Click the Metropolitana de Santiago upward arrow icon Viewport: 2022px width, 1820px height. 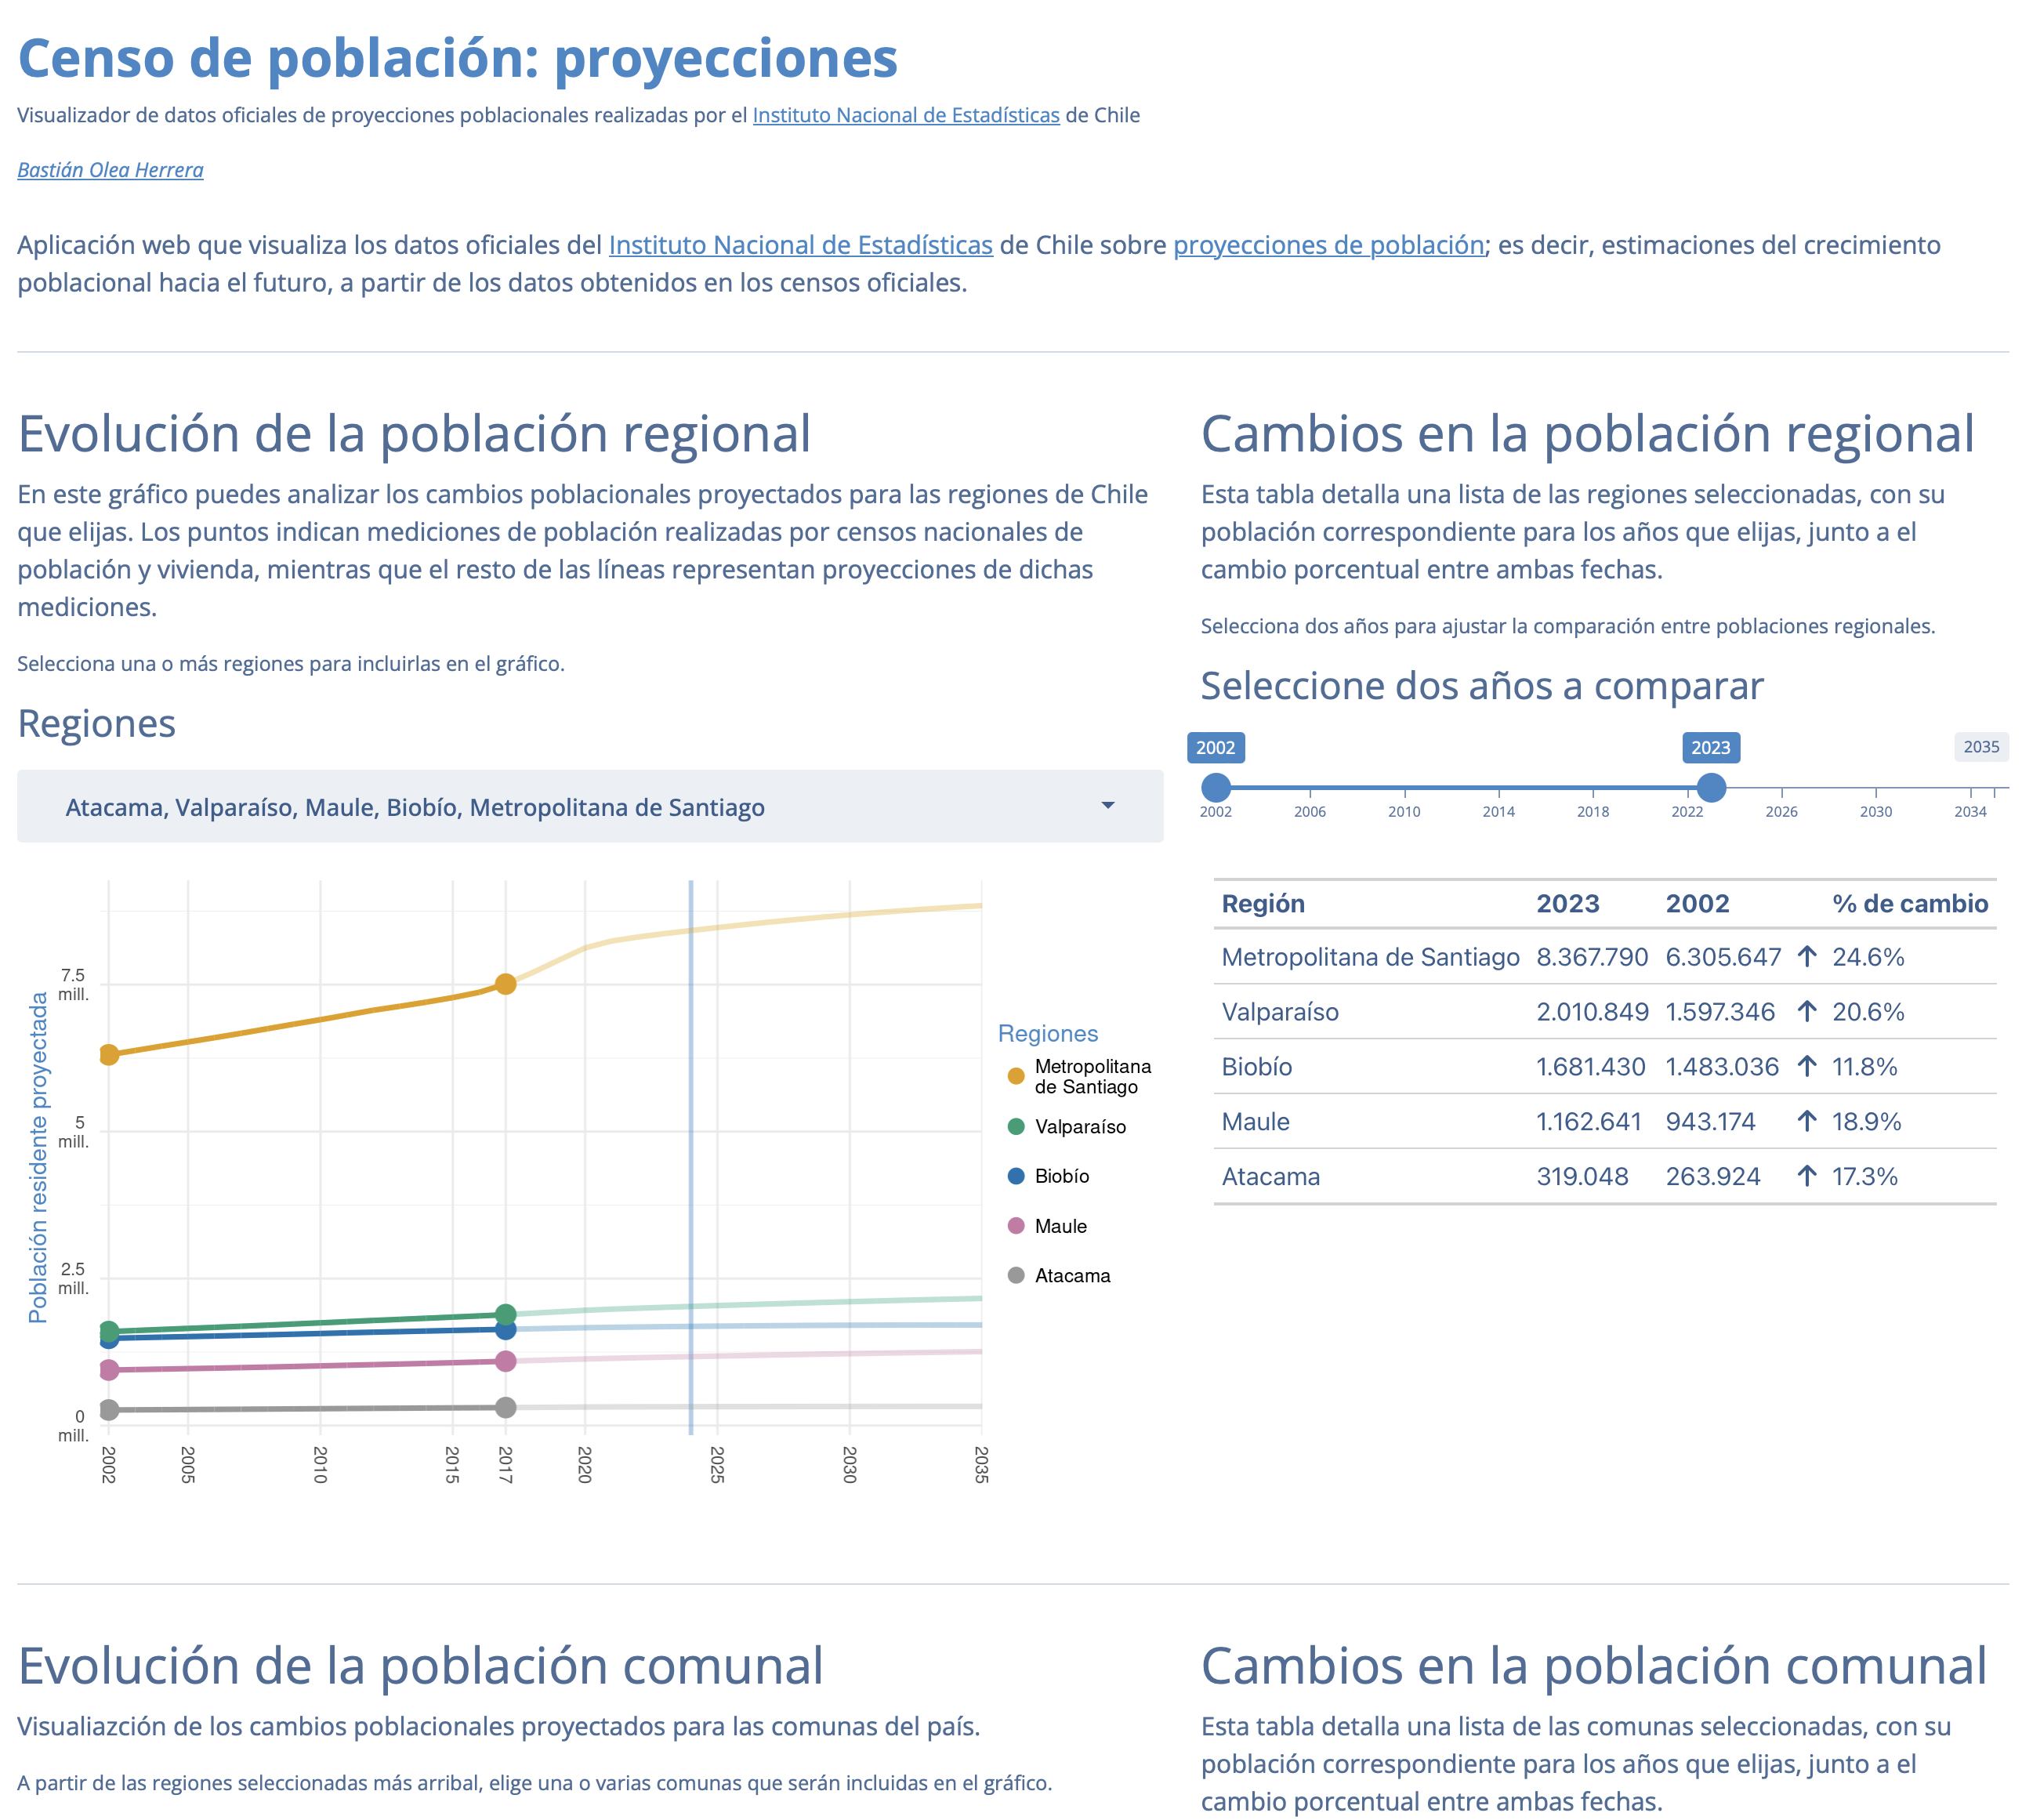(x=1806, y=957)
